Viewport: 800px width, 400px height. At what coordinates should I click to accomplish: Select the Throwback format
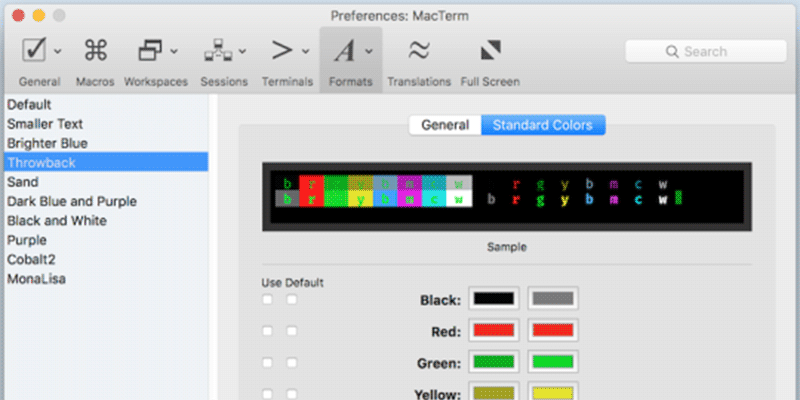pos(107,163)
